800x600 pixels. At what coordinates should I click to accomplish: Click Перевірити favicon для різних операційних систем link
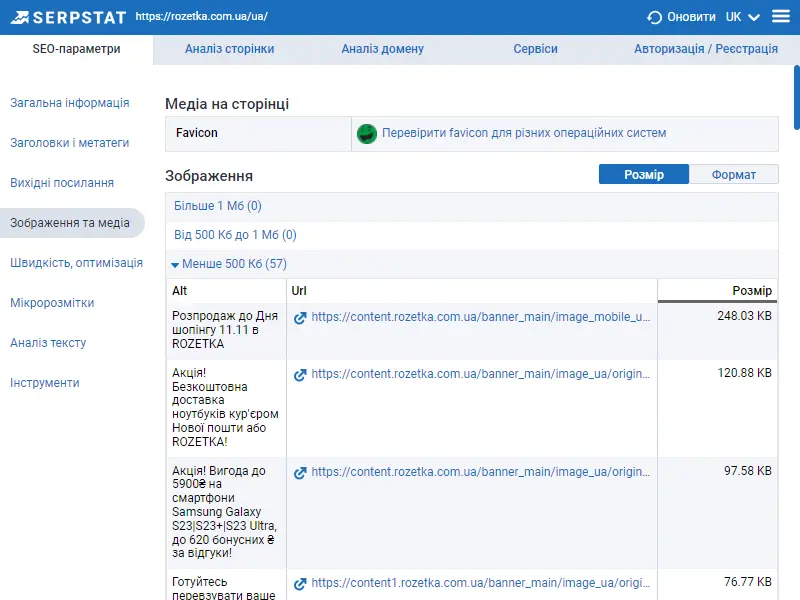[x=524, y=133]
